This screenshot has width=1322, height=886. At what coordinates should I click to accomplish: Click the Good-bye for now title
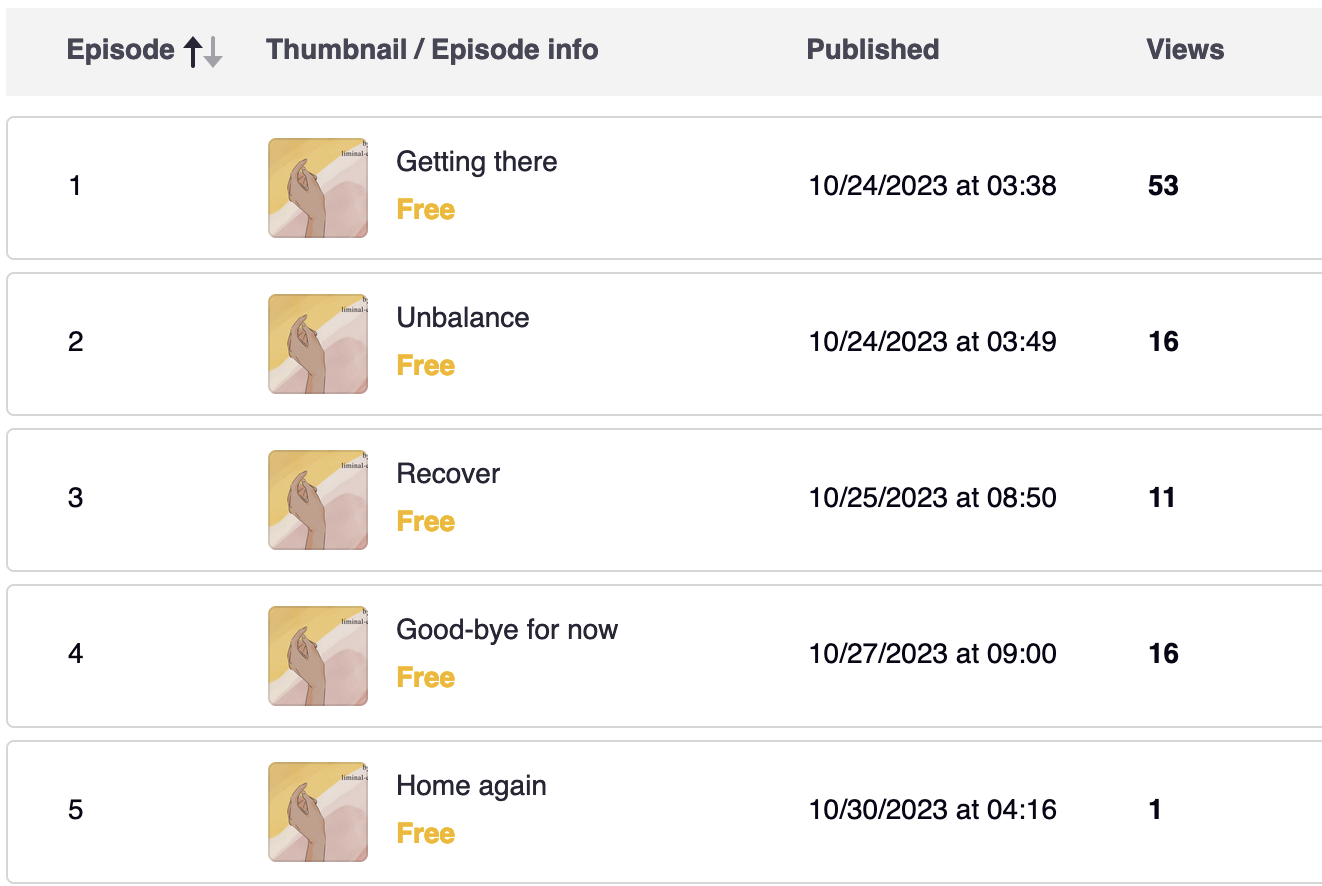[x=507, y=630]
